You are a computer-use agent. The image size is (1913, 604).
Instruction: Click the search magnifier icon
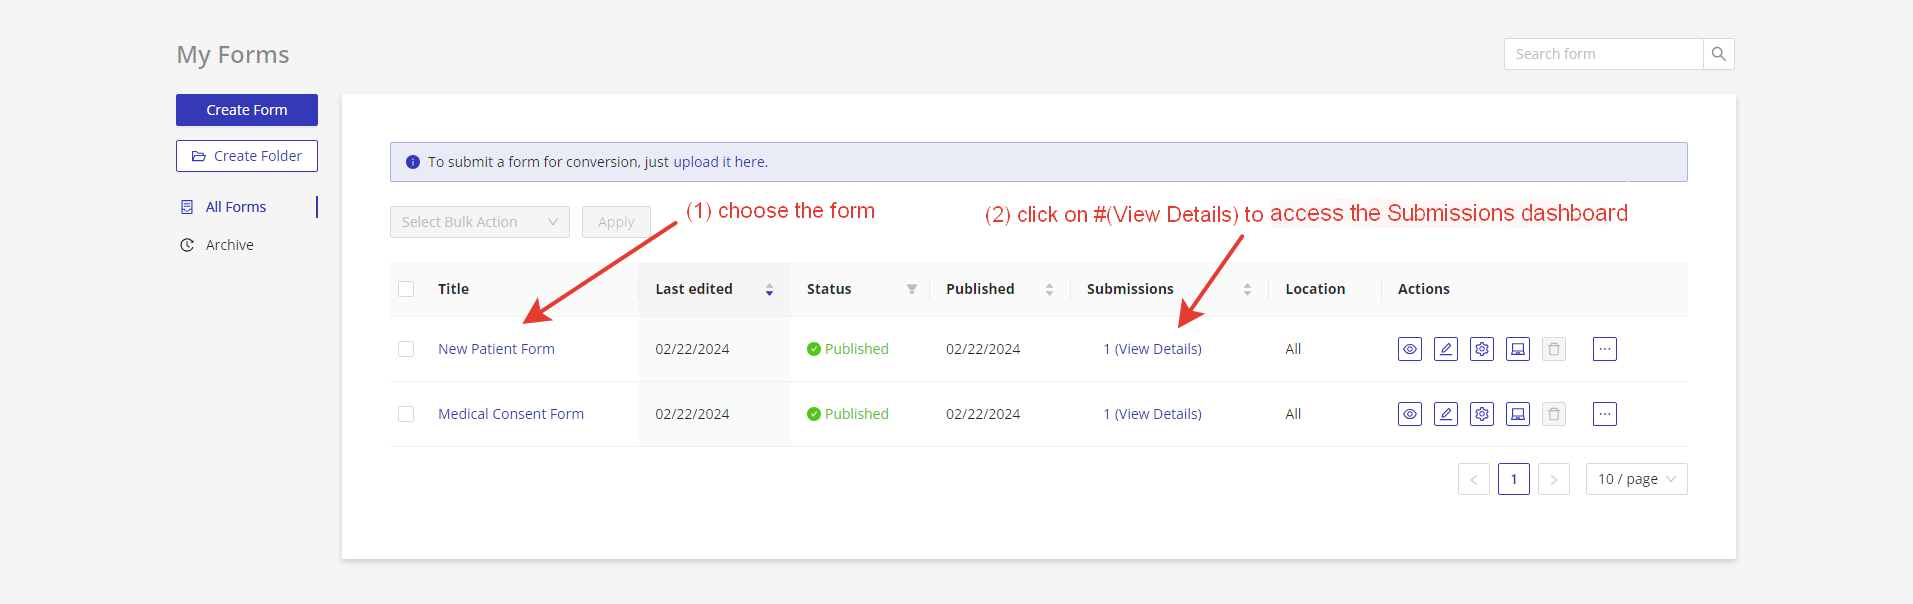click(x=1718, y=54)
